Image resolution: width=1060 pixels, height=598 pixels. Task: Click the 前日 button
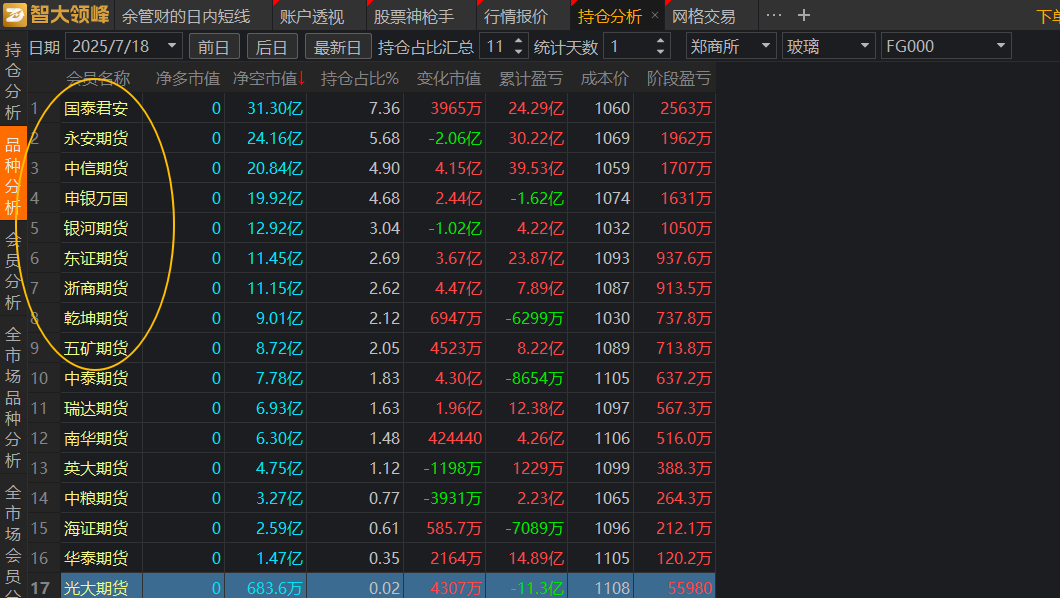pos(214,47)
